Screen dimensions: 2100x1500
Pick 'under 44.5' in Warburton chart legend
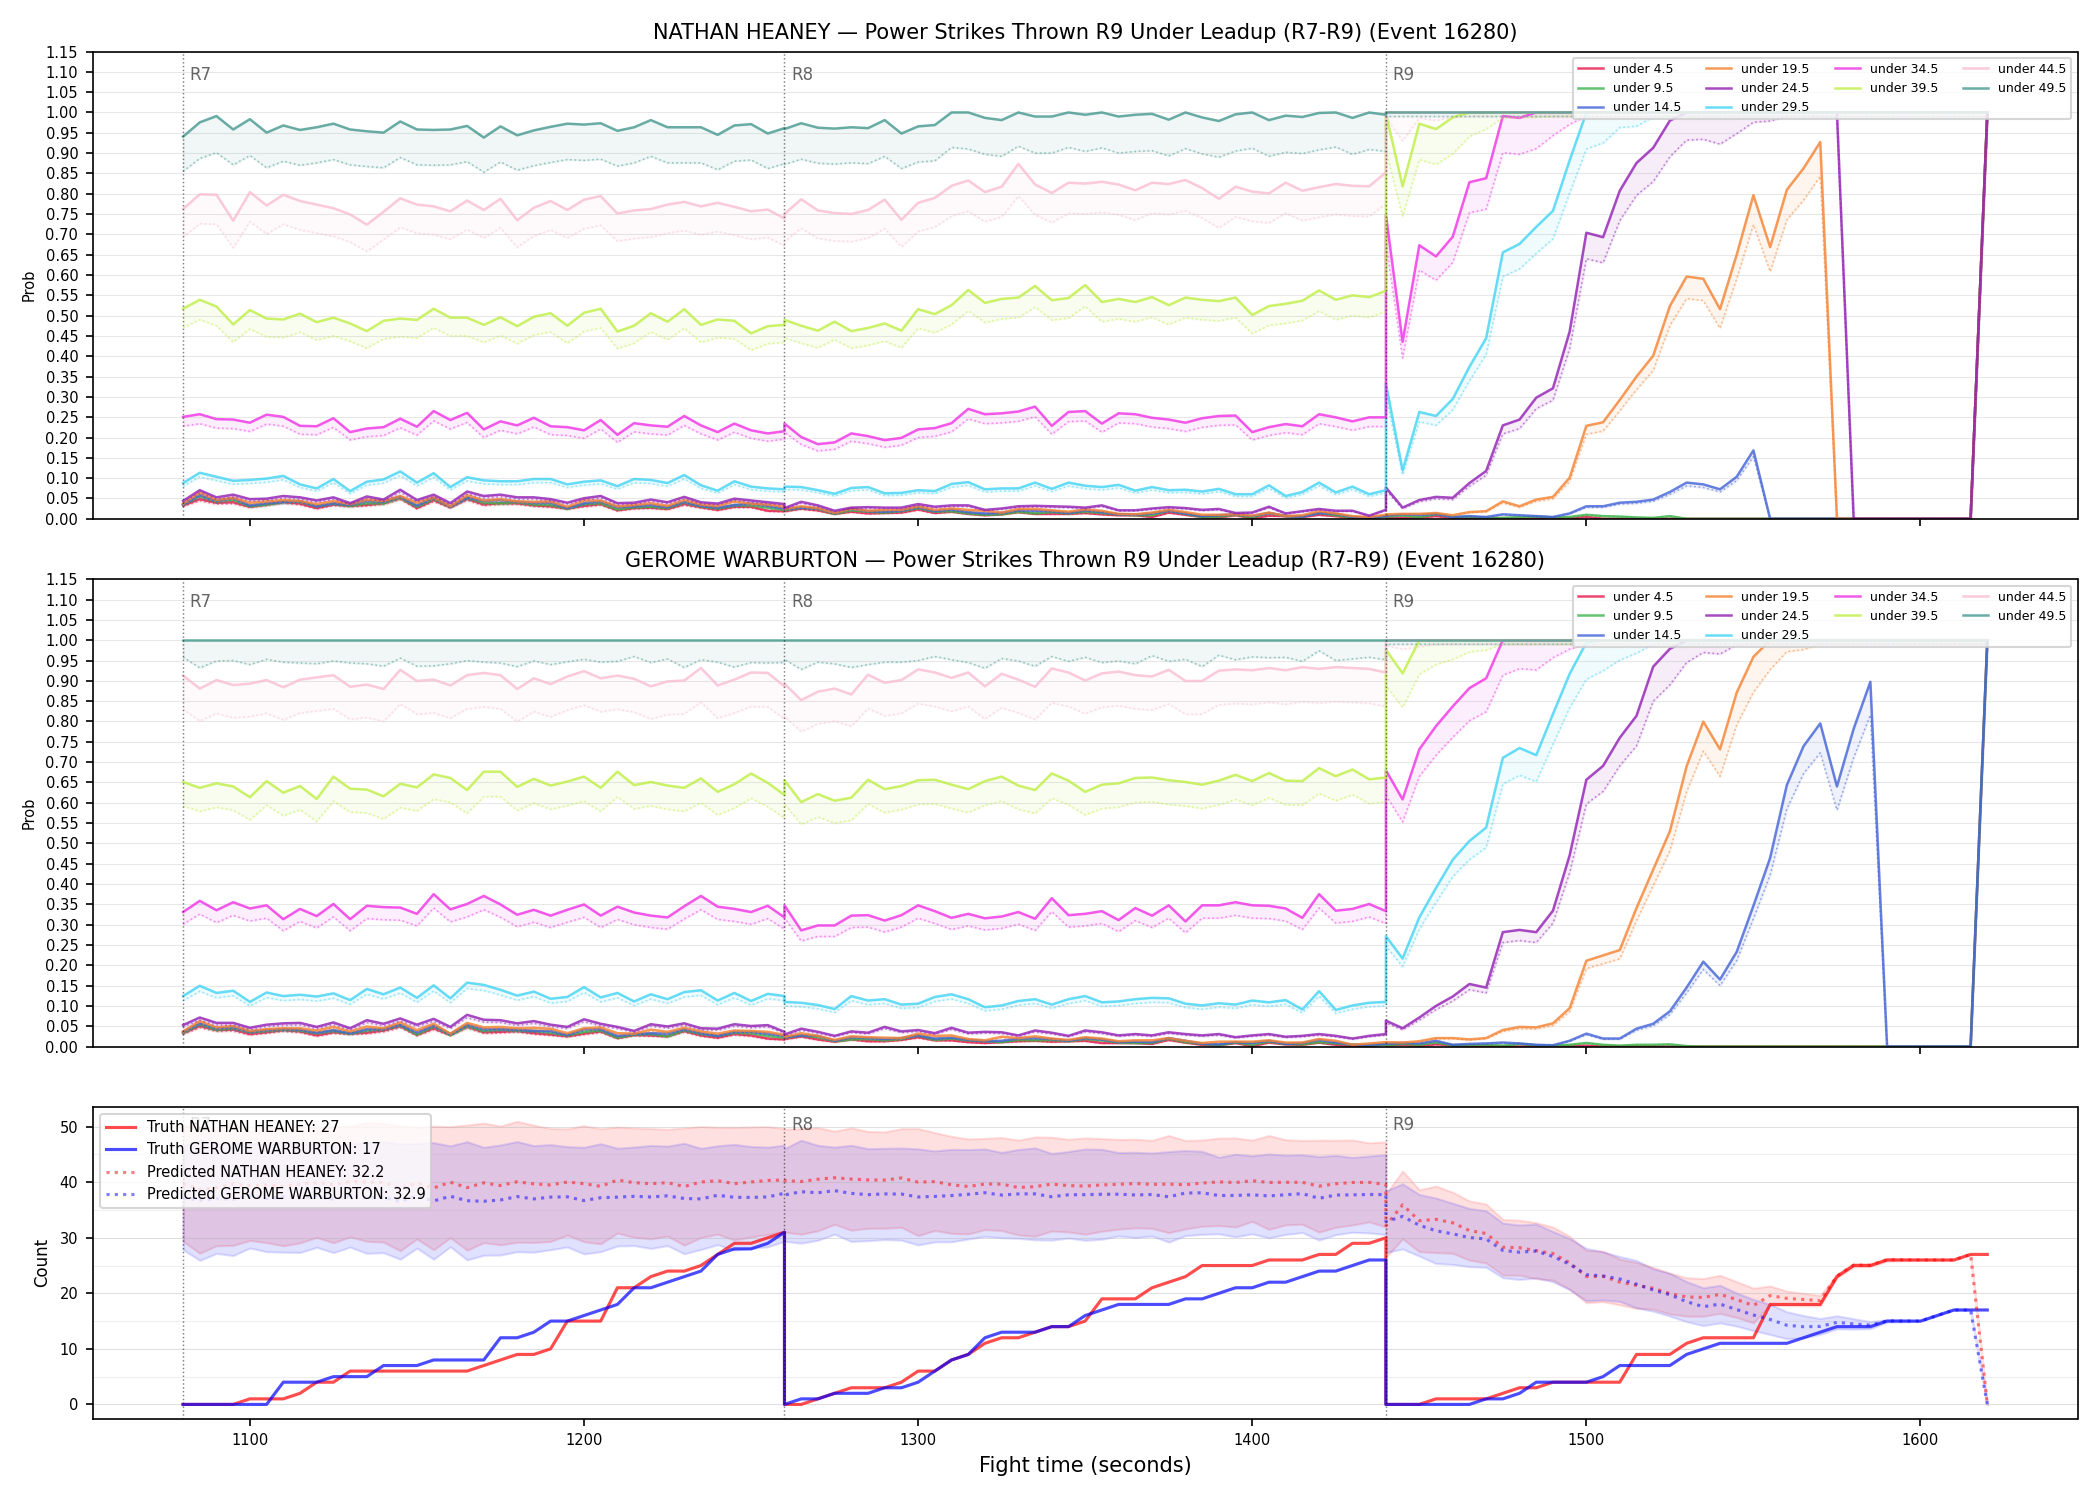[x=2015, y=597]
